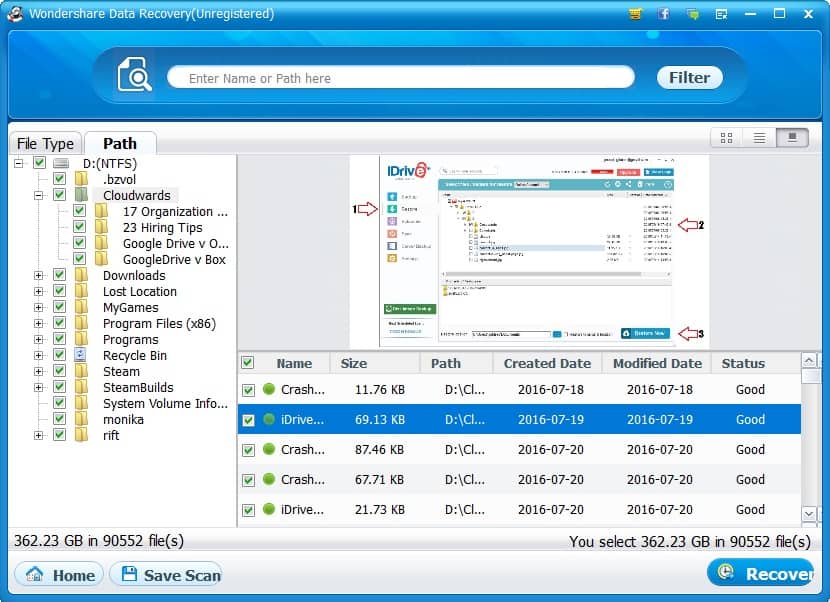
Task: Expand the Program Files (x86) node
Action: click(x=38, y=323)
